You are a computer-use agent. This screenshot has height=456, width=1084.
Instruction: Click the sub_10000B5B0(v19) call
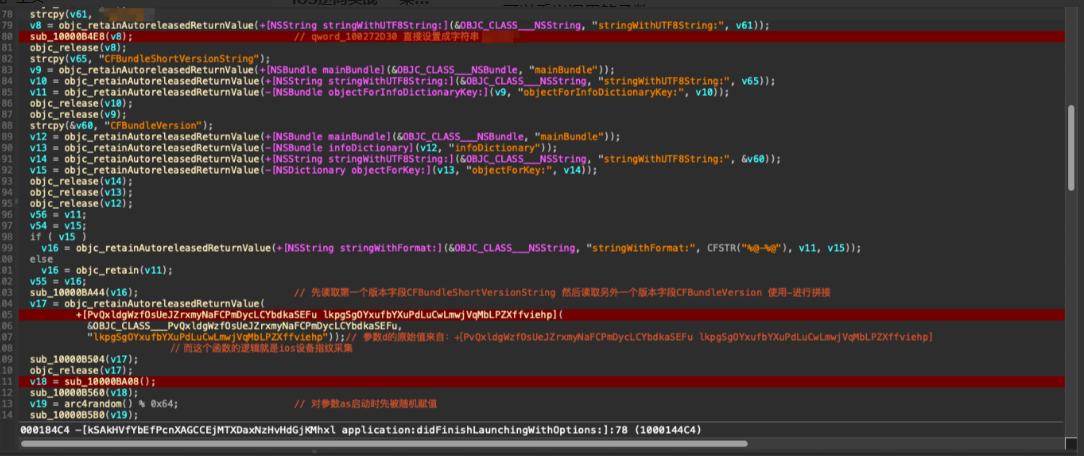pyautogui.click(x=84, y=415)
